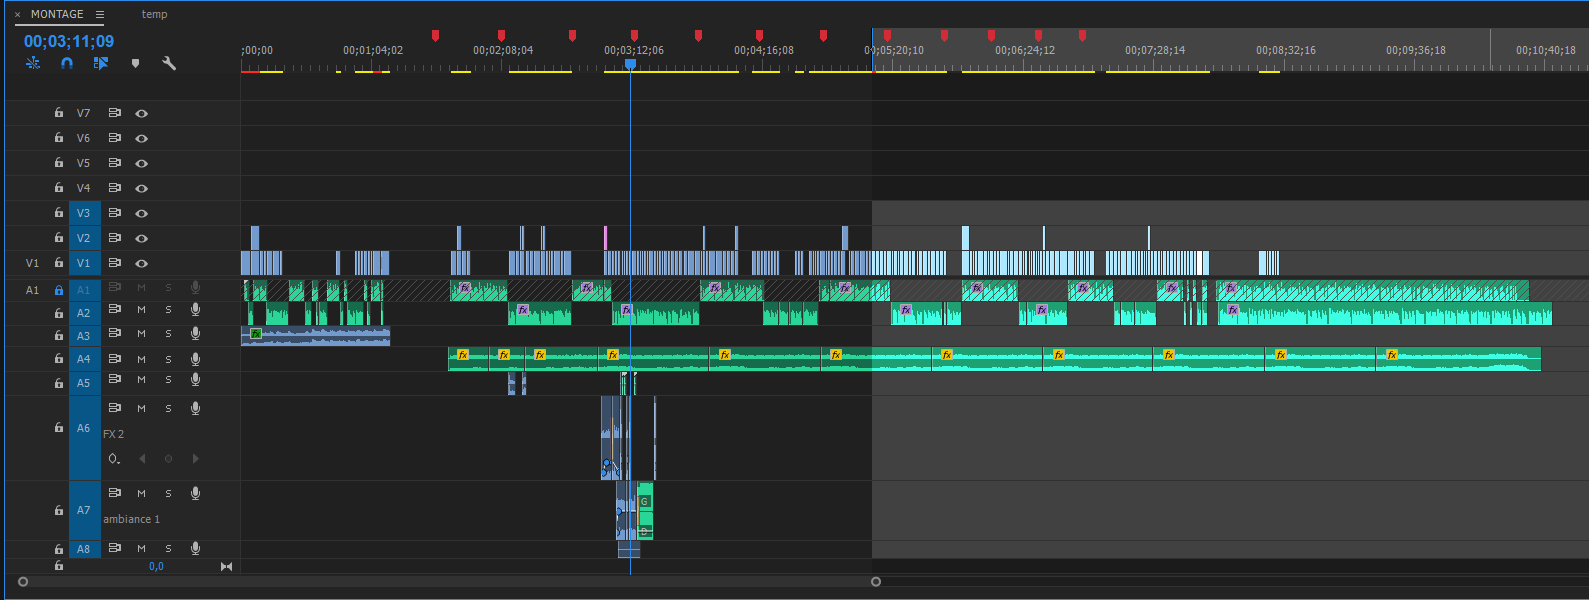Viewport: 1589px width, 600px height.
Task: Toggle sync lock on track V5
Action: pyautogui.click(x=115, y=163)
